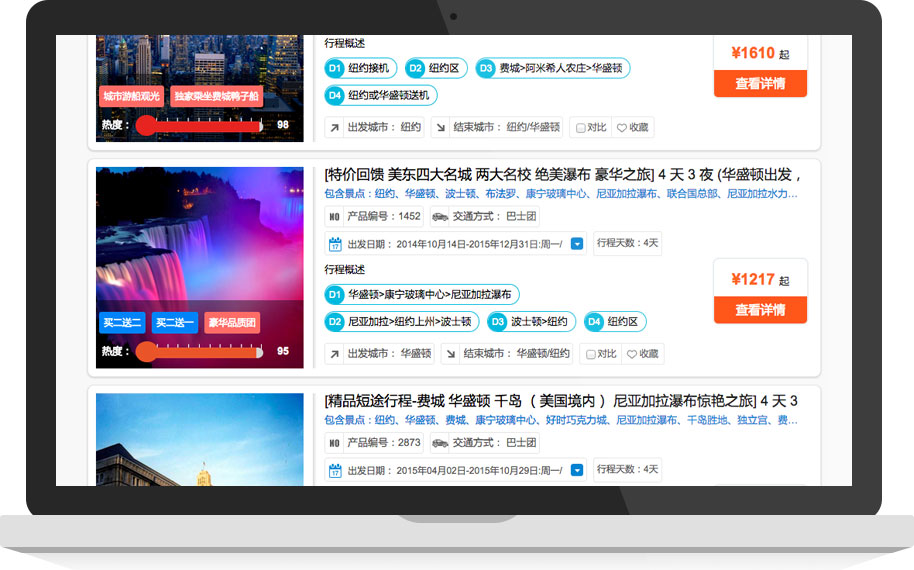
Task: Click calendar icon before 2014年10月14日 departure date
Action: point(335,244)
